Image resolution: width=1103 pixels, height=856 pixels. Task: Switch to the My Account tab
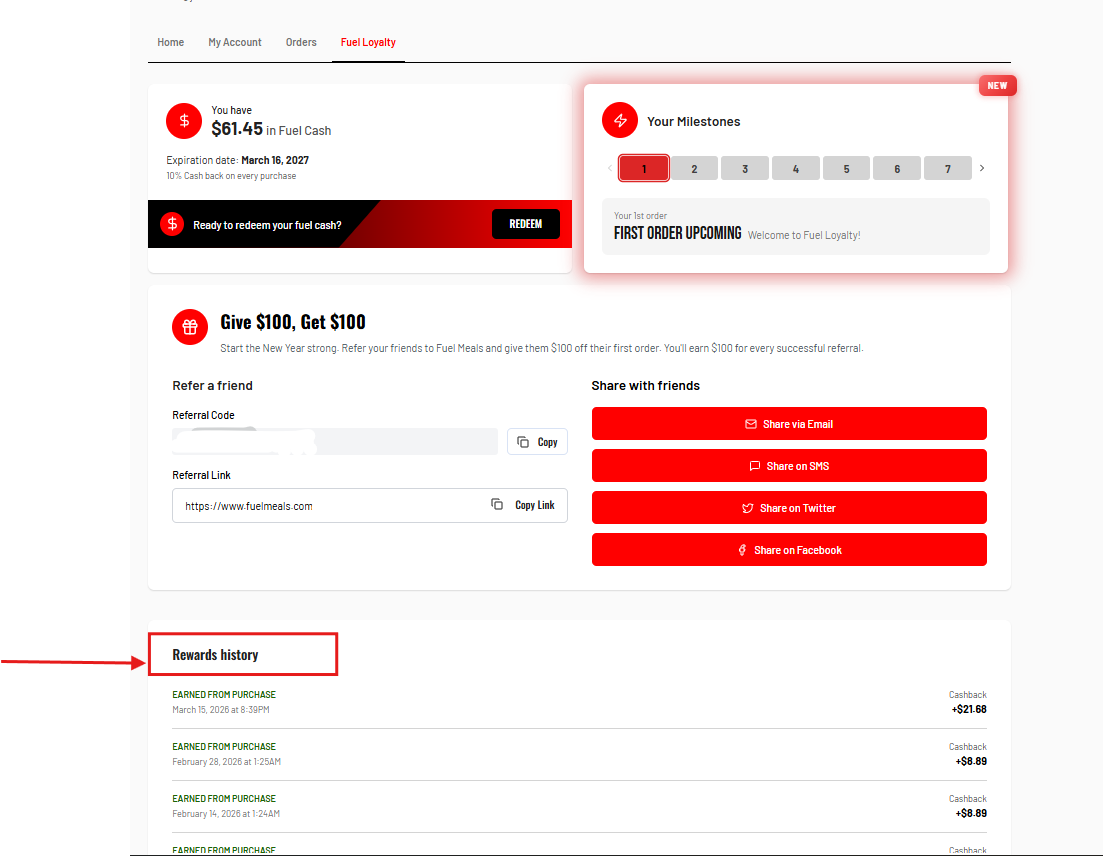tap(235, 42)
